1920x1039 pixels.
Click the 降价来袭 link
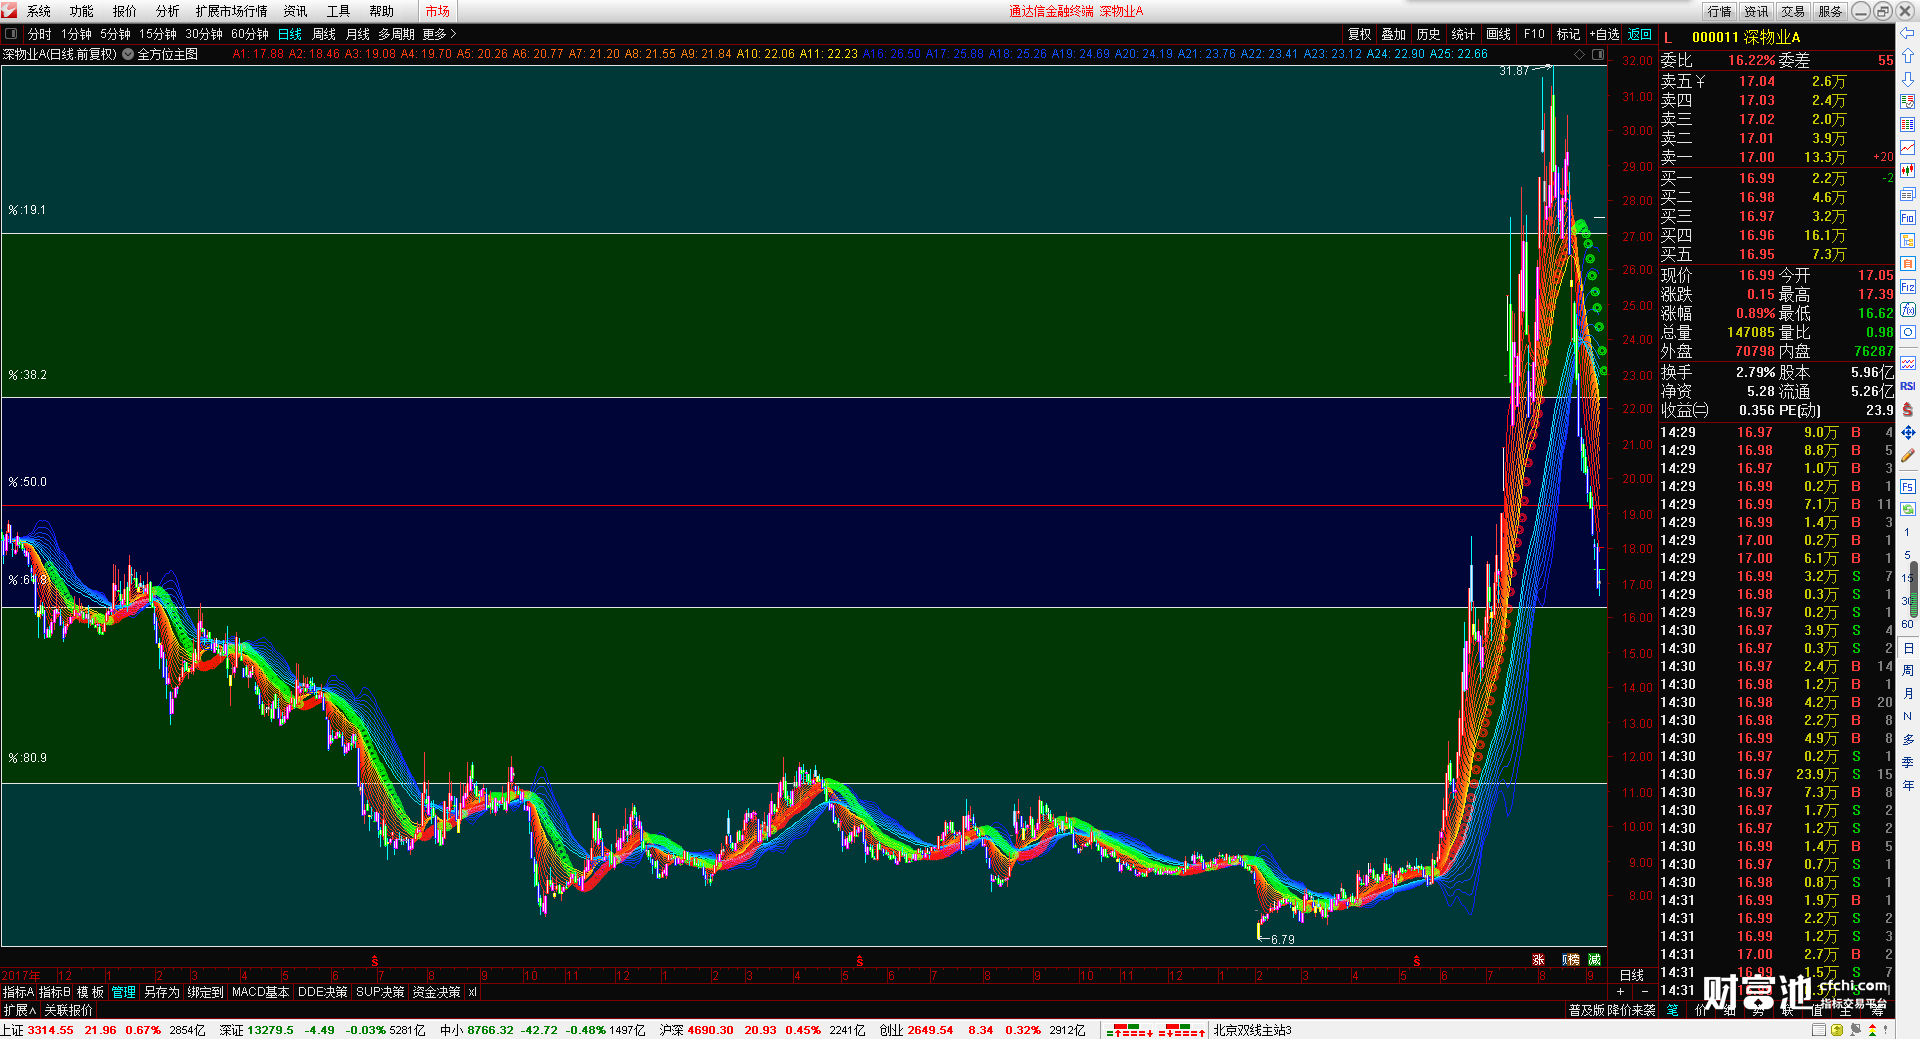point(1630,1010)
